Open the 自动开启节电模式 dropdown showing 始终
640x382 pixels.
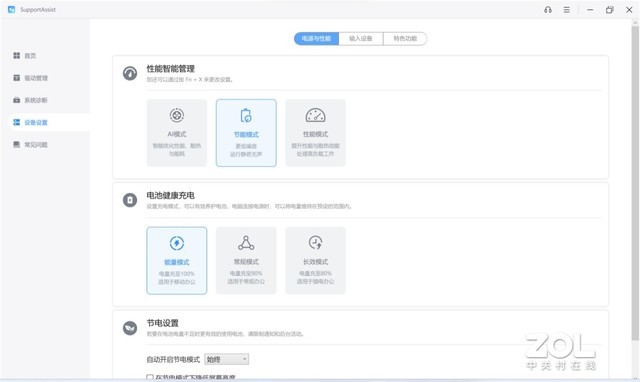(x=227, y=359)
